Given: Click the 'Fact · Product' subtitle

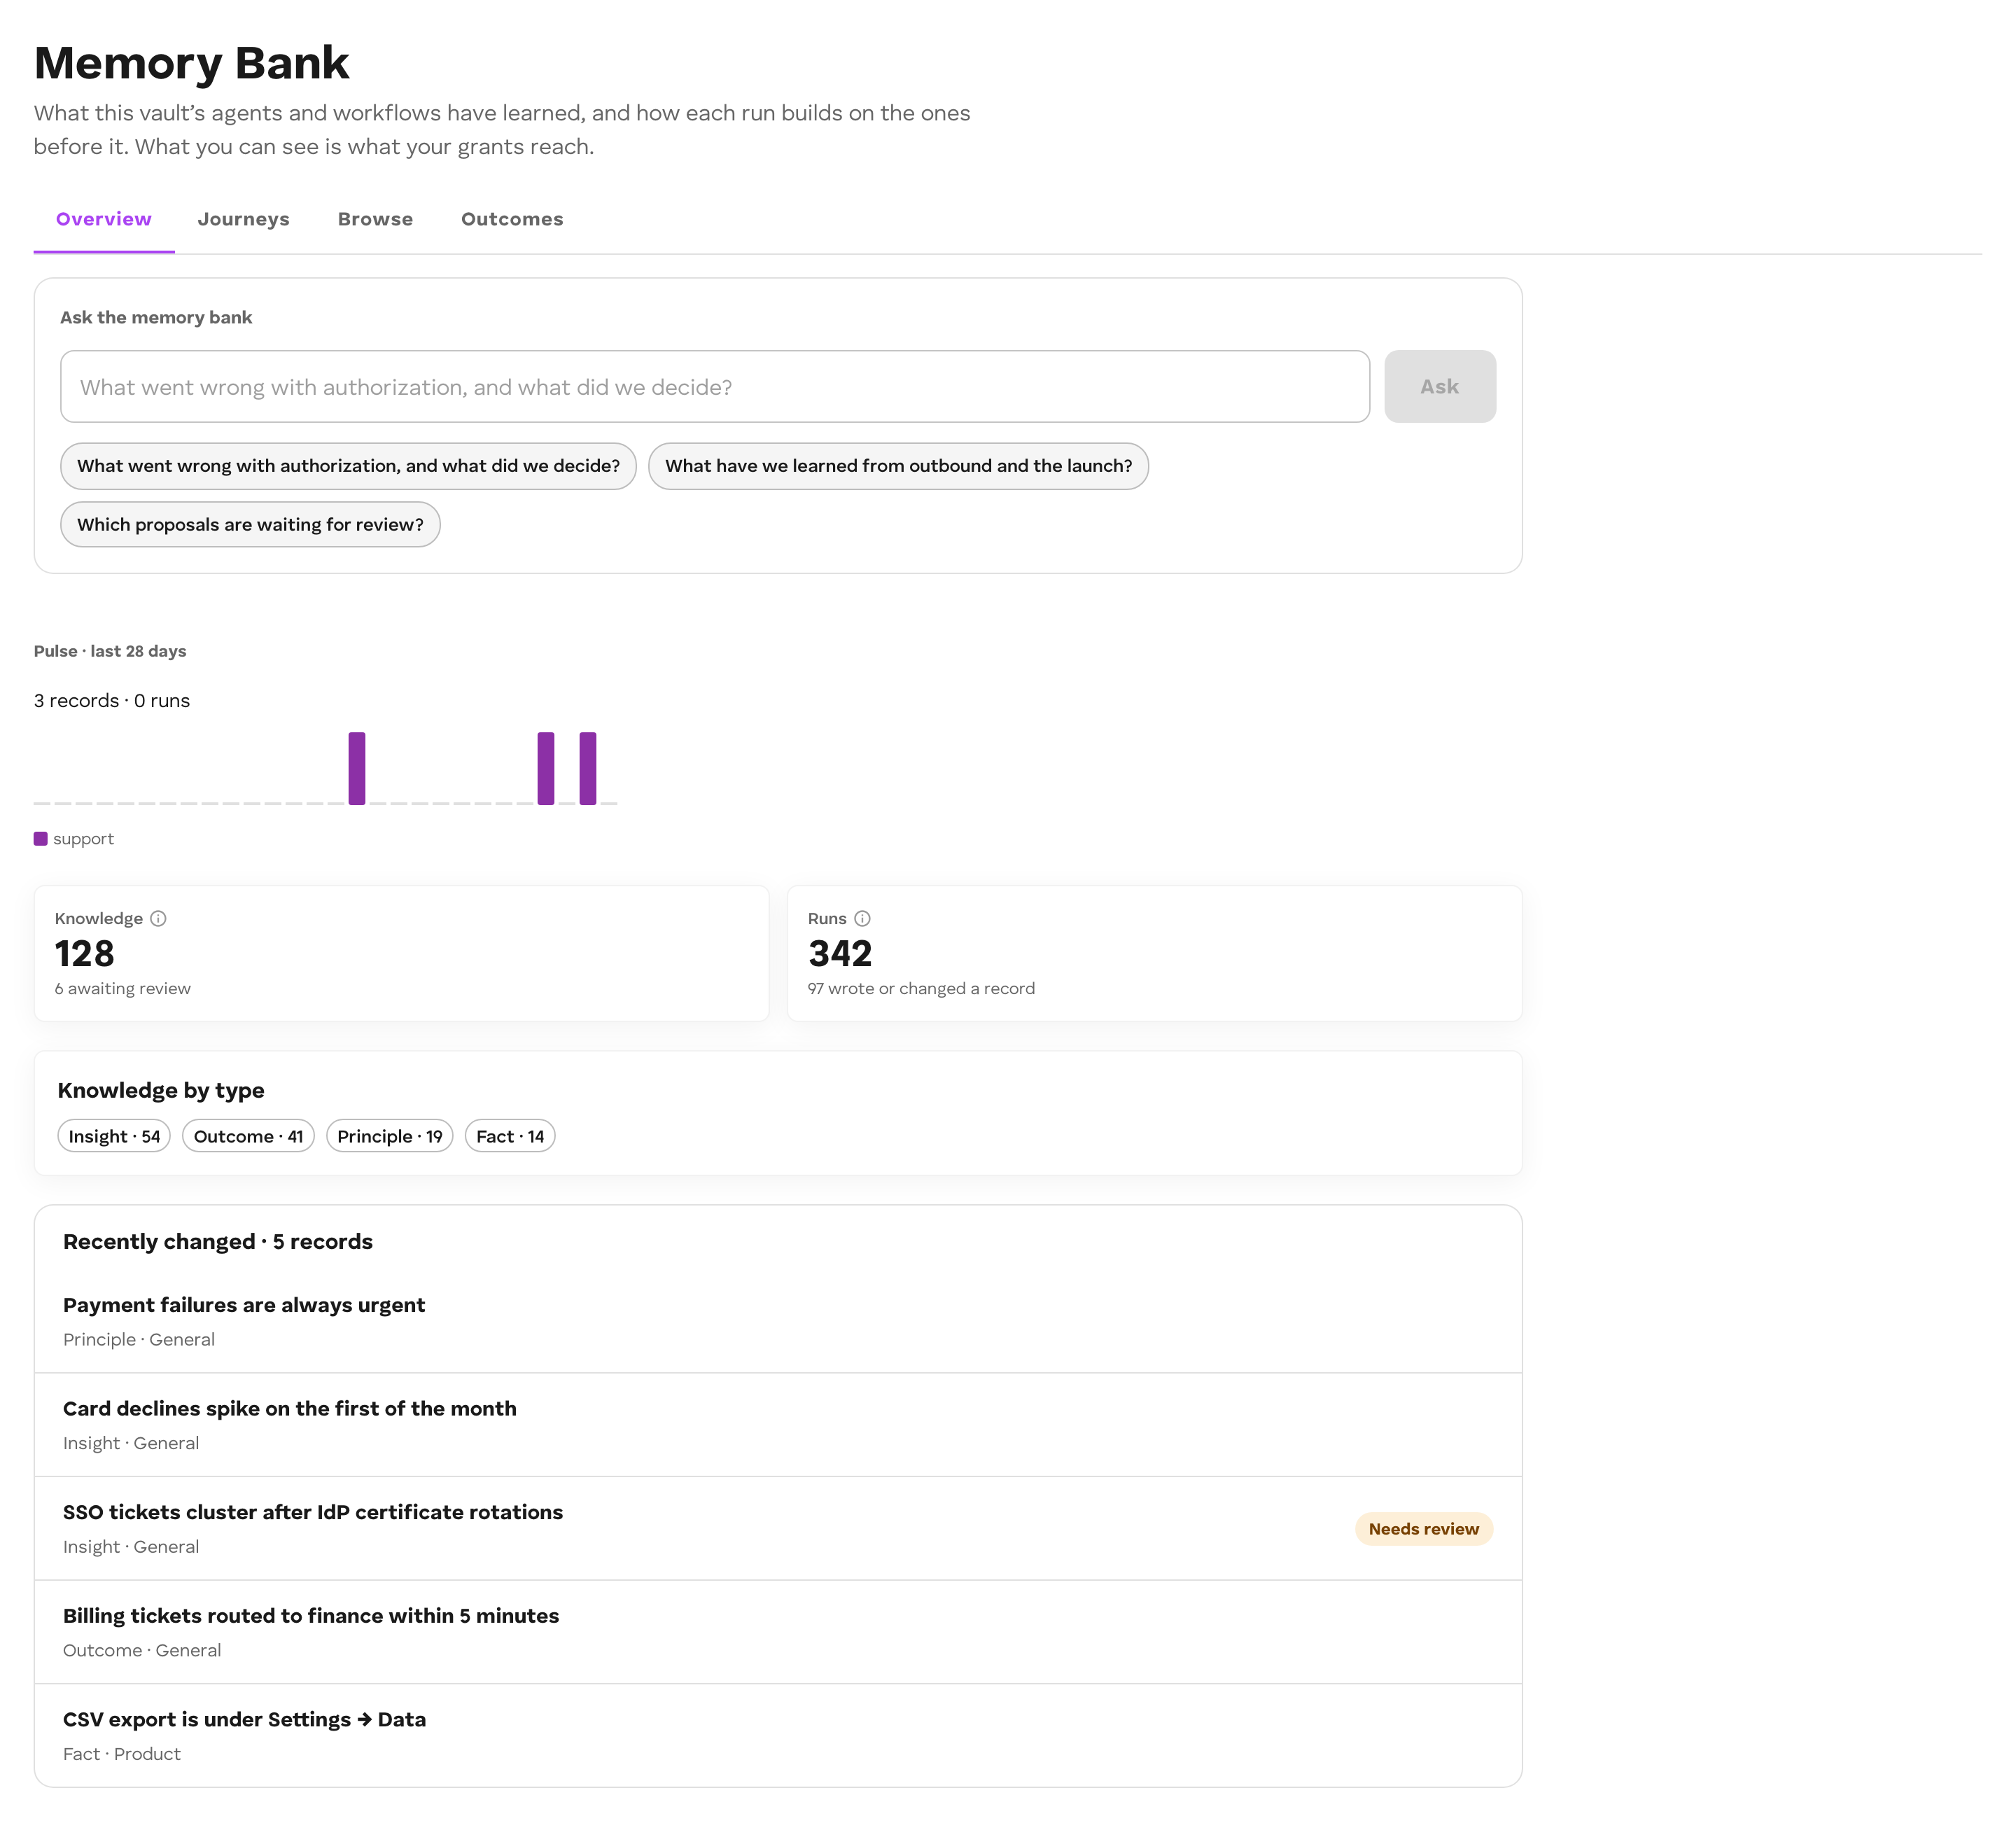Looking at the screenshot, I should pyautogui.click(x=122, y=1754).
